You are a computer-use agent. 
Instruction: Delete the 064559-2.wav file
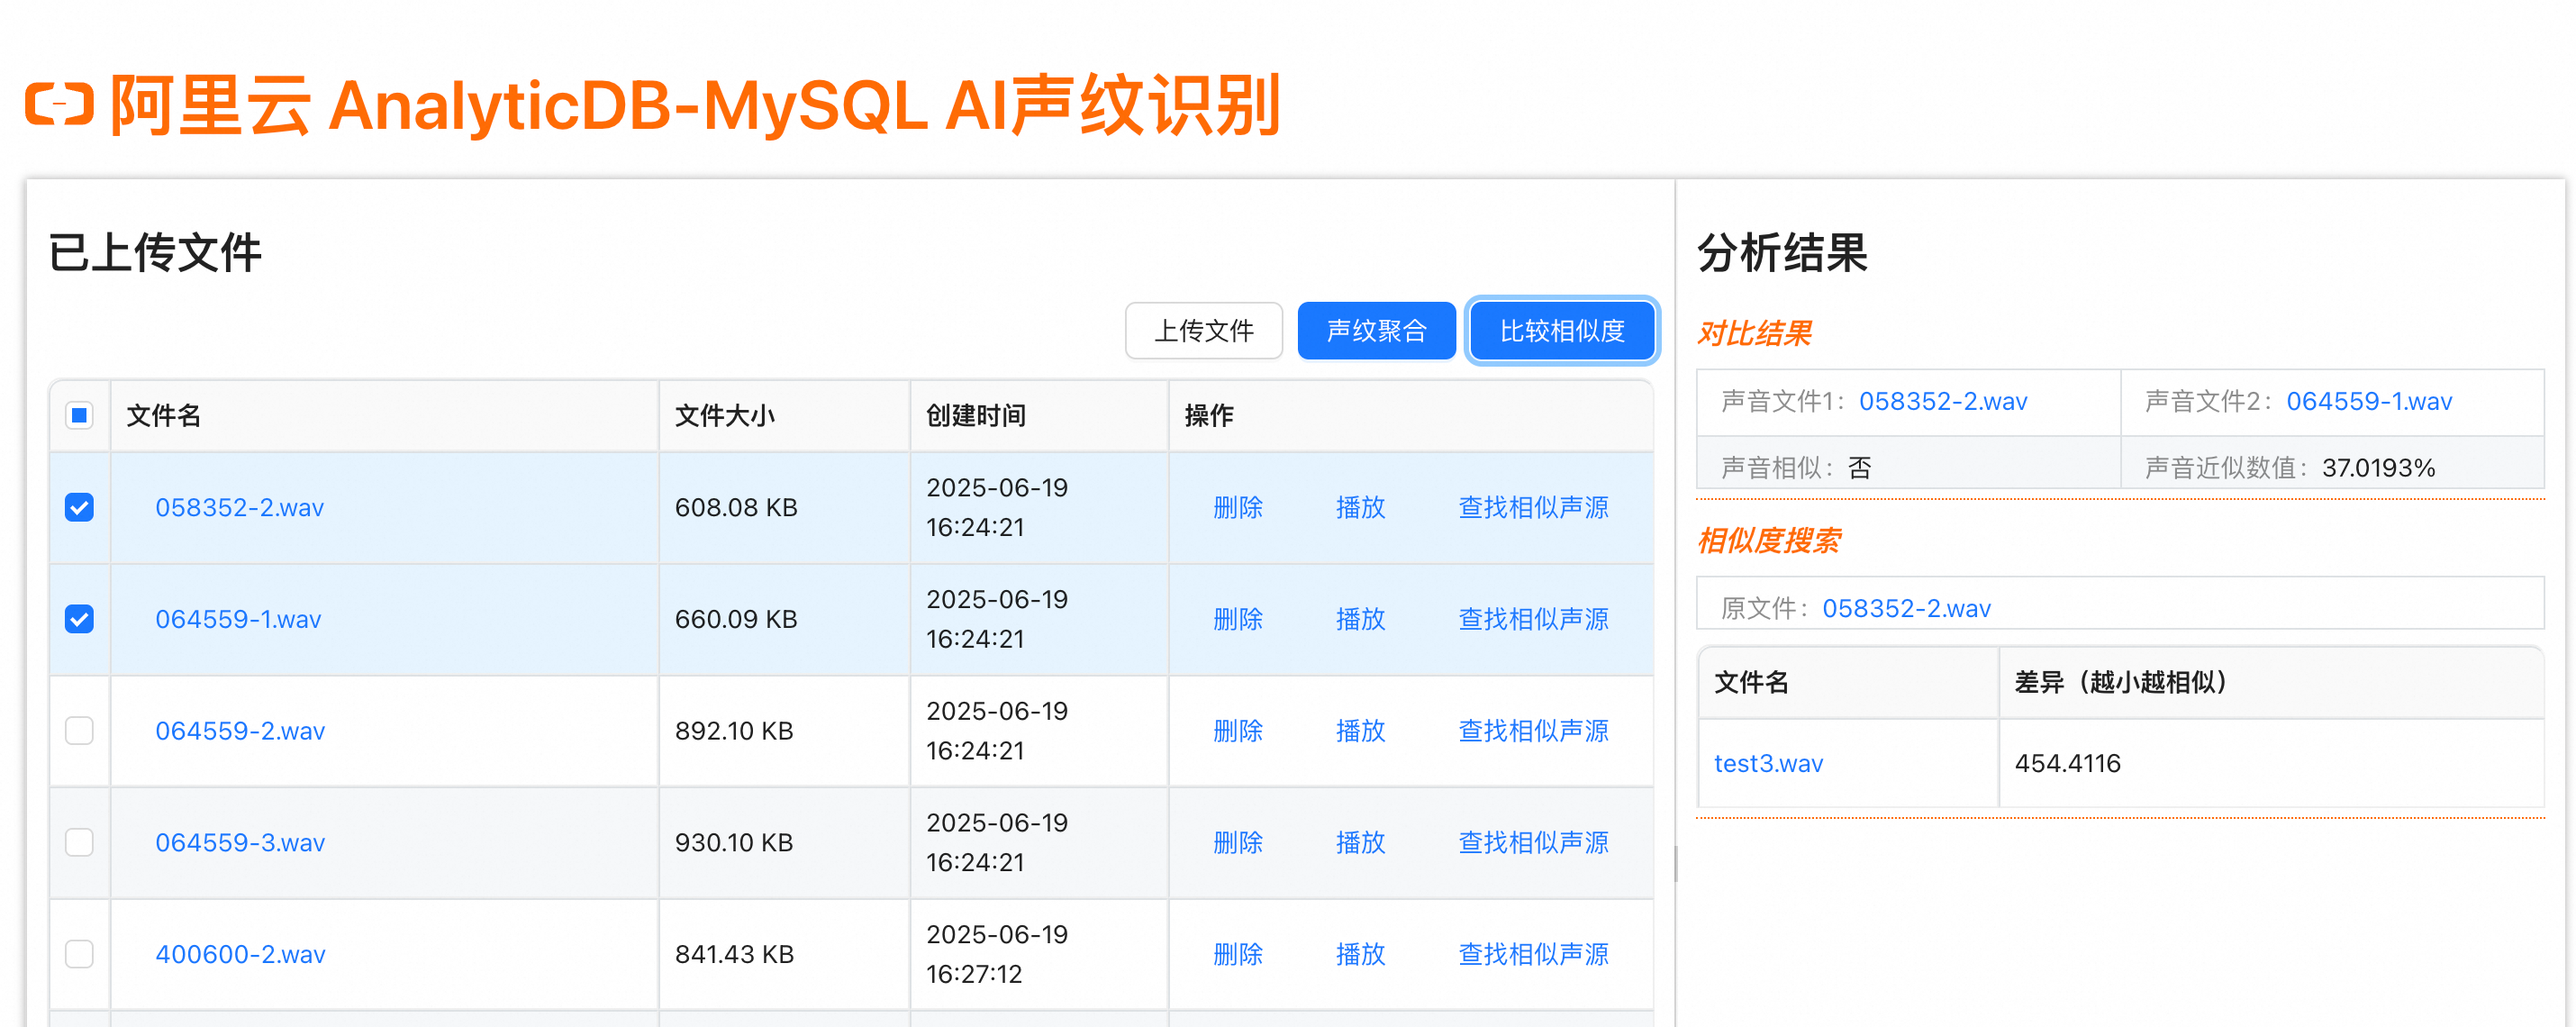pos(1237,731)
